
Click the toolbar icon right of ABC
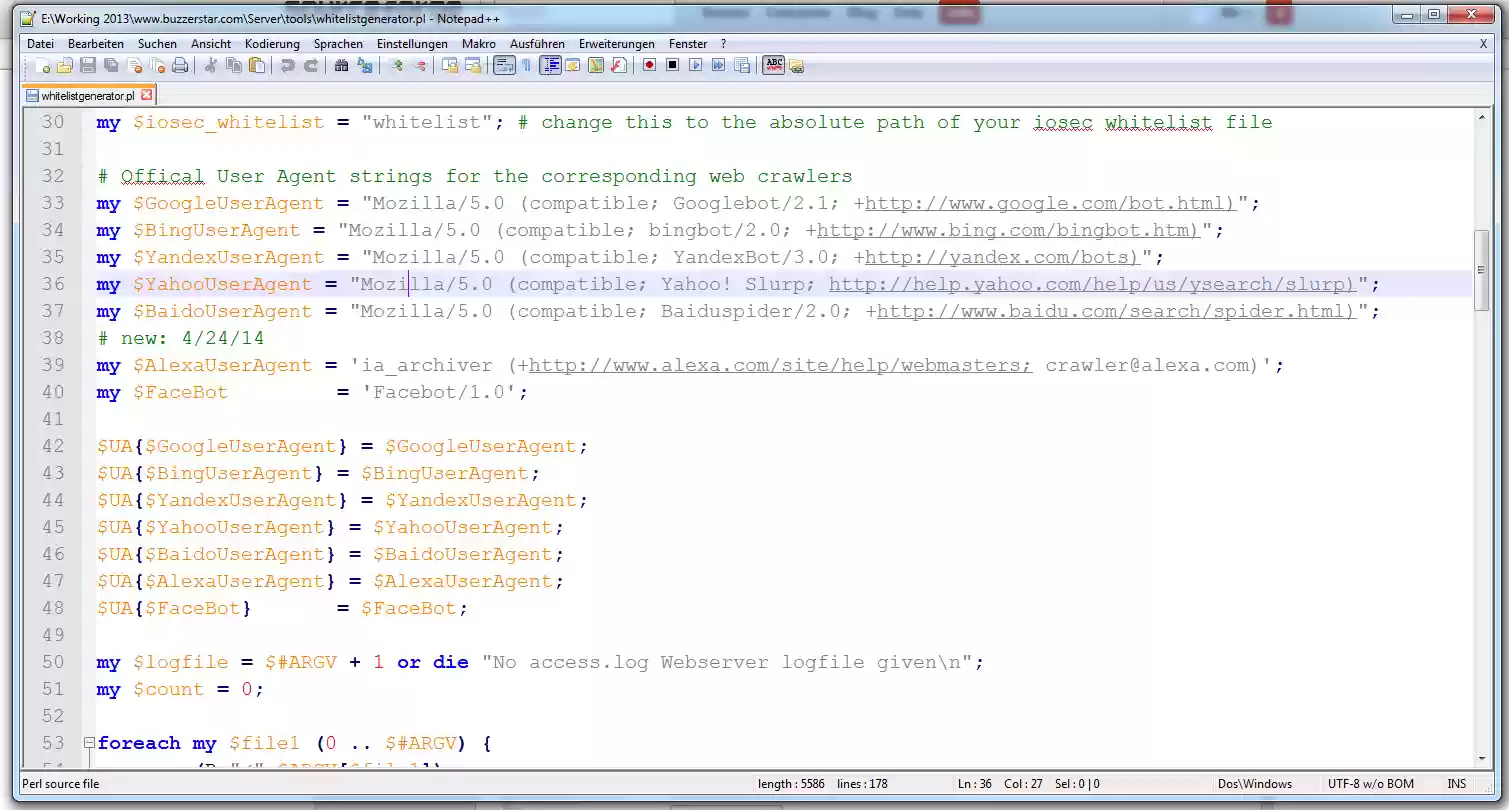[x=796, y=66]
